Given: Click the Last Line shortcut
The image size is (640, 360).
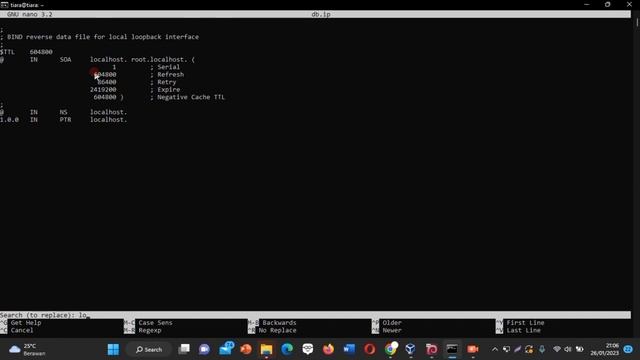Looking at the screenshot, I should [518, 330].
